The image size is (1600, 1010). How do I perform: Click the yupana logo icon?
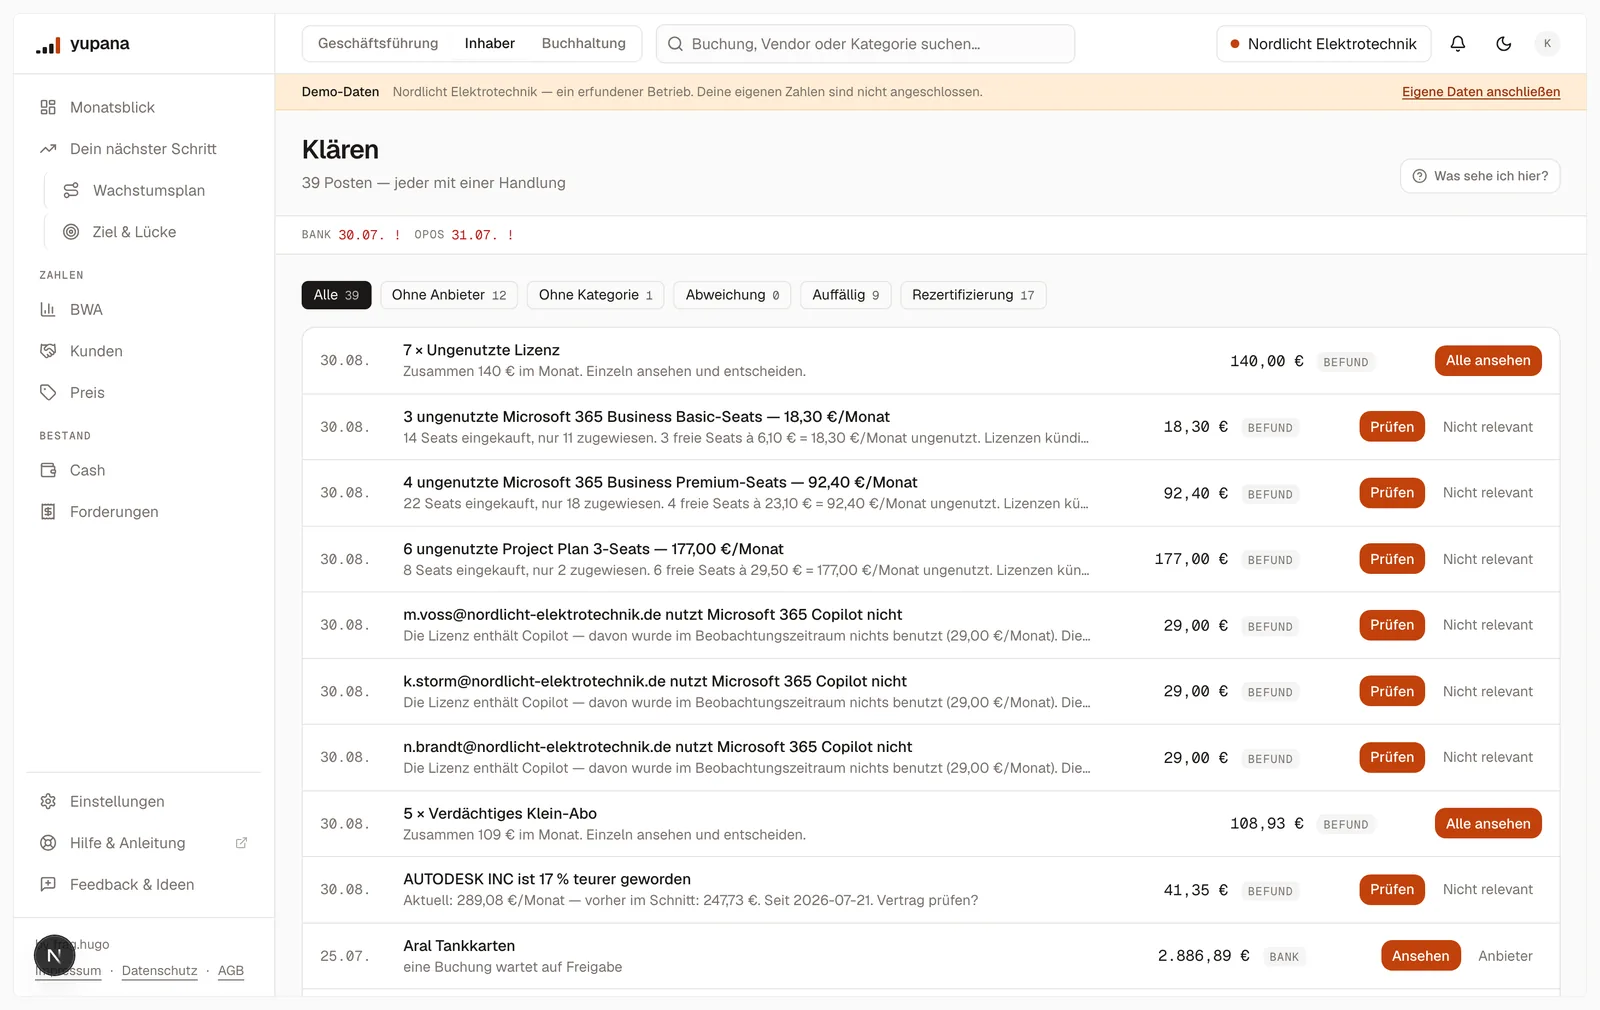[x=48, y=44]
